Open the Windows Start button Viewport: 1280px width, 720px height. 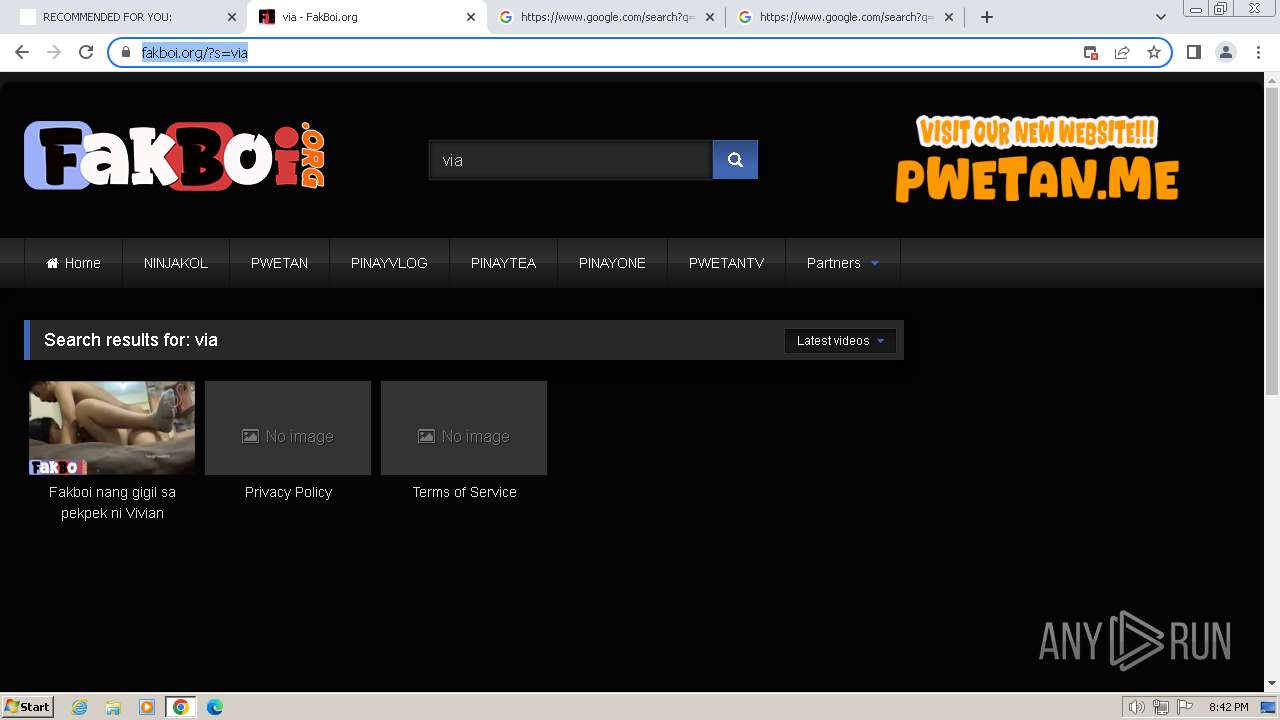[28, 707]
